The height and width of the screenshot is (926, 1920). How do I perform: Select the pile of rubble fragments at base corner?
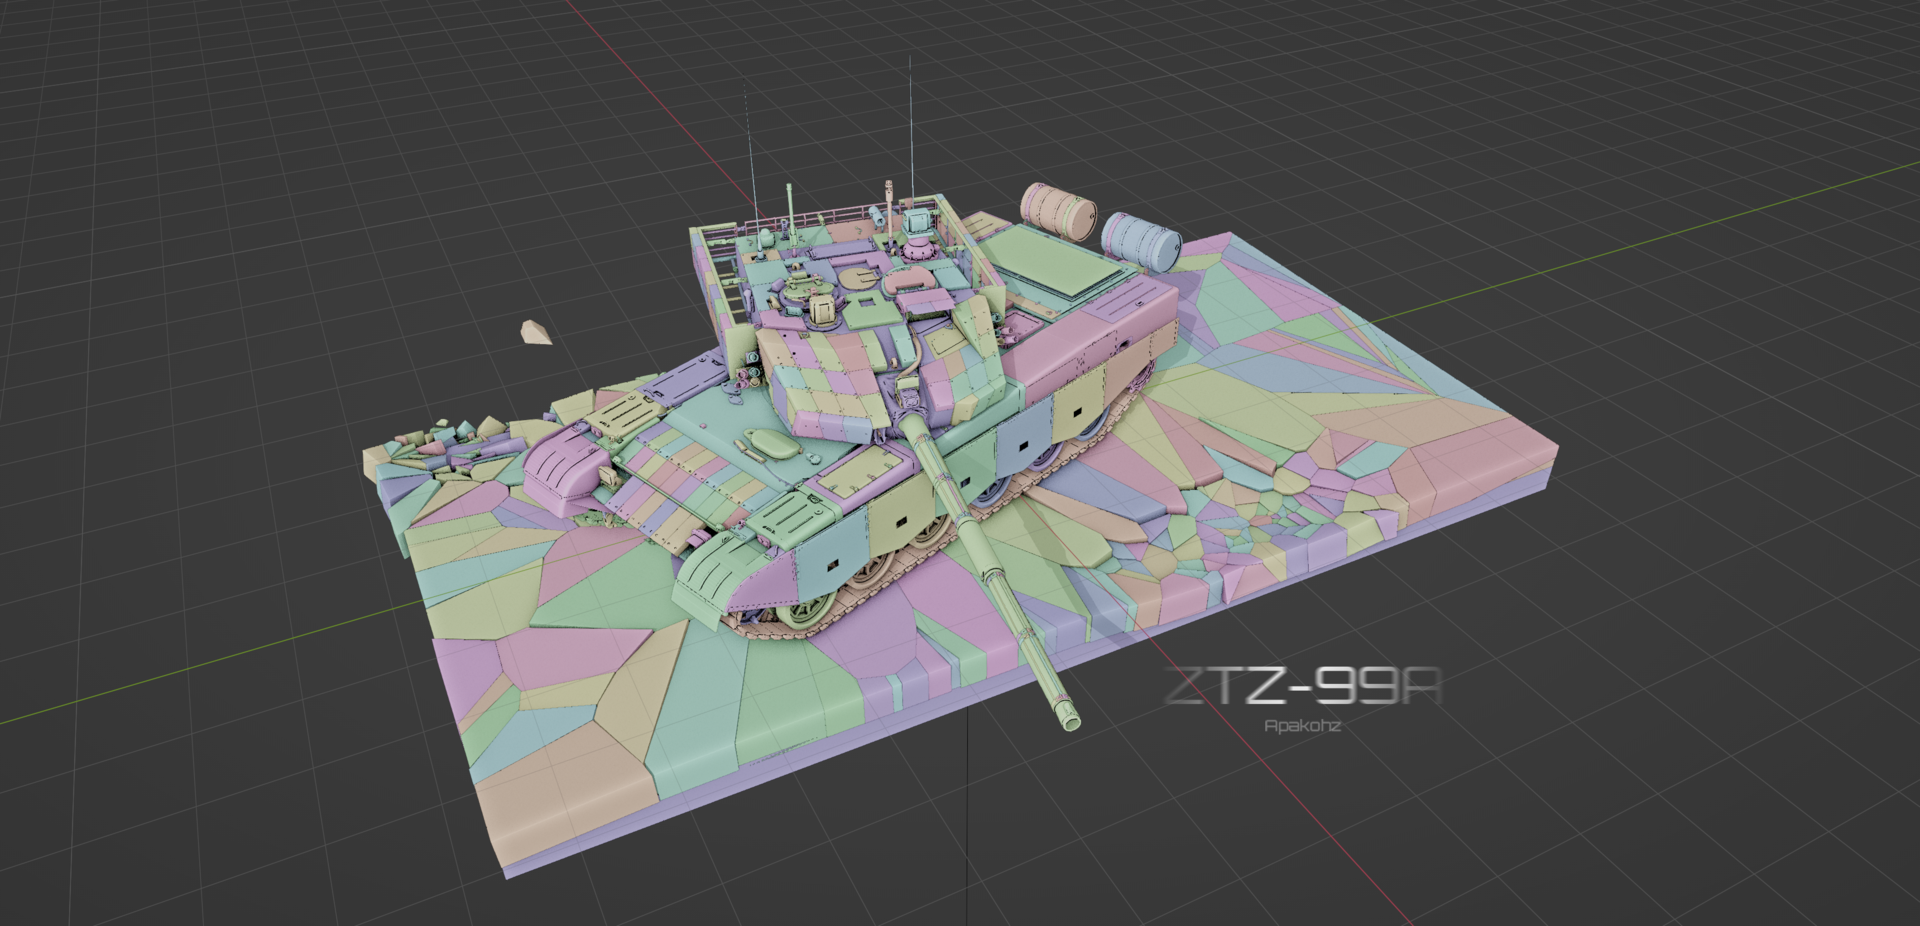click(440, 443)
